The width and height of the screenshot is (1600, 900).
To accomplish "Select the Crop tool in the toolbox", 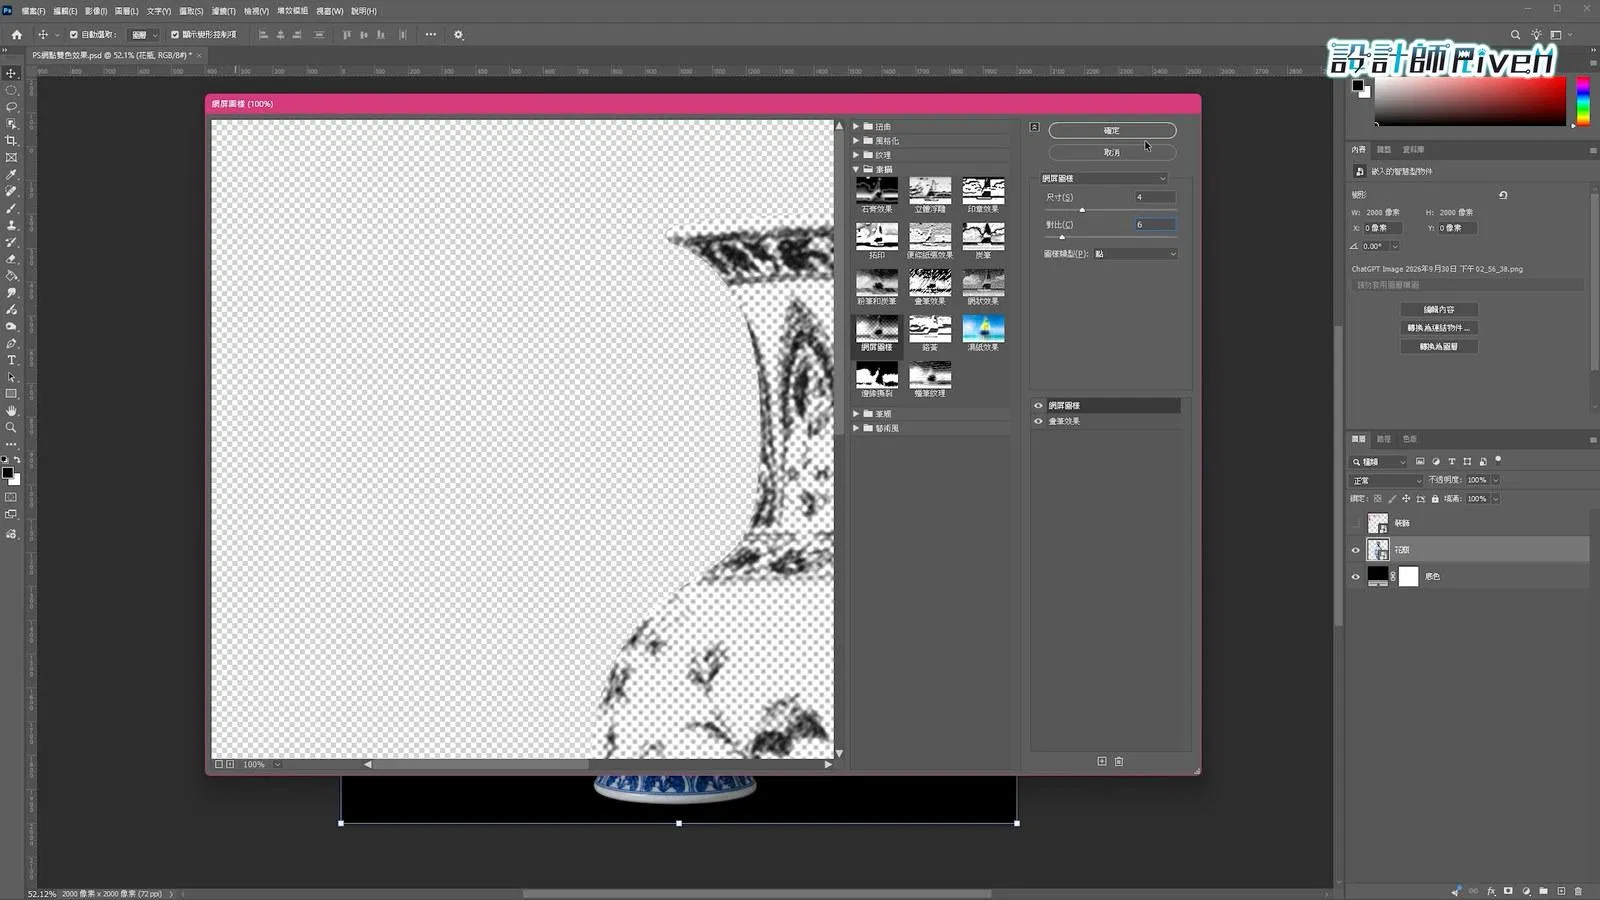I will pos(11,141).
